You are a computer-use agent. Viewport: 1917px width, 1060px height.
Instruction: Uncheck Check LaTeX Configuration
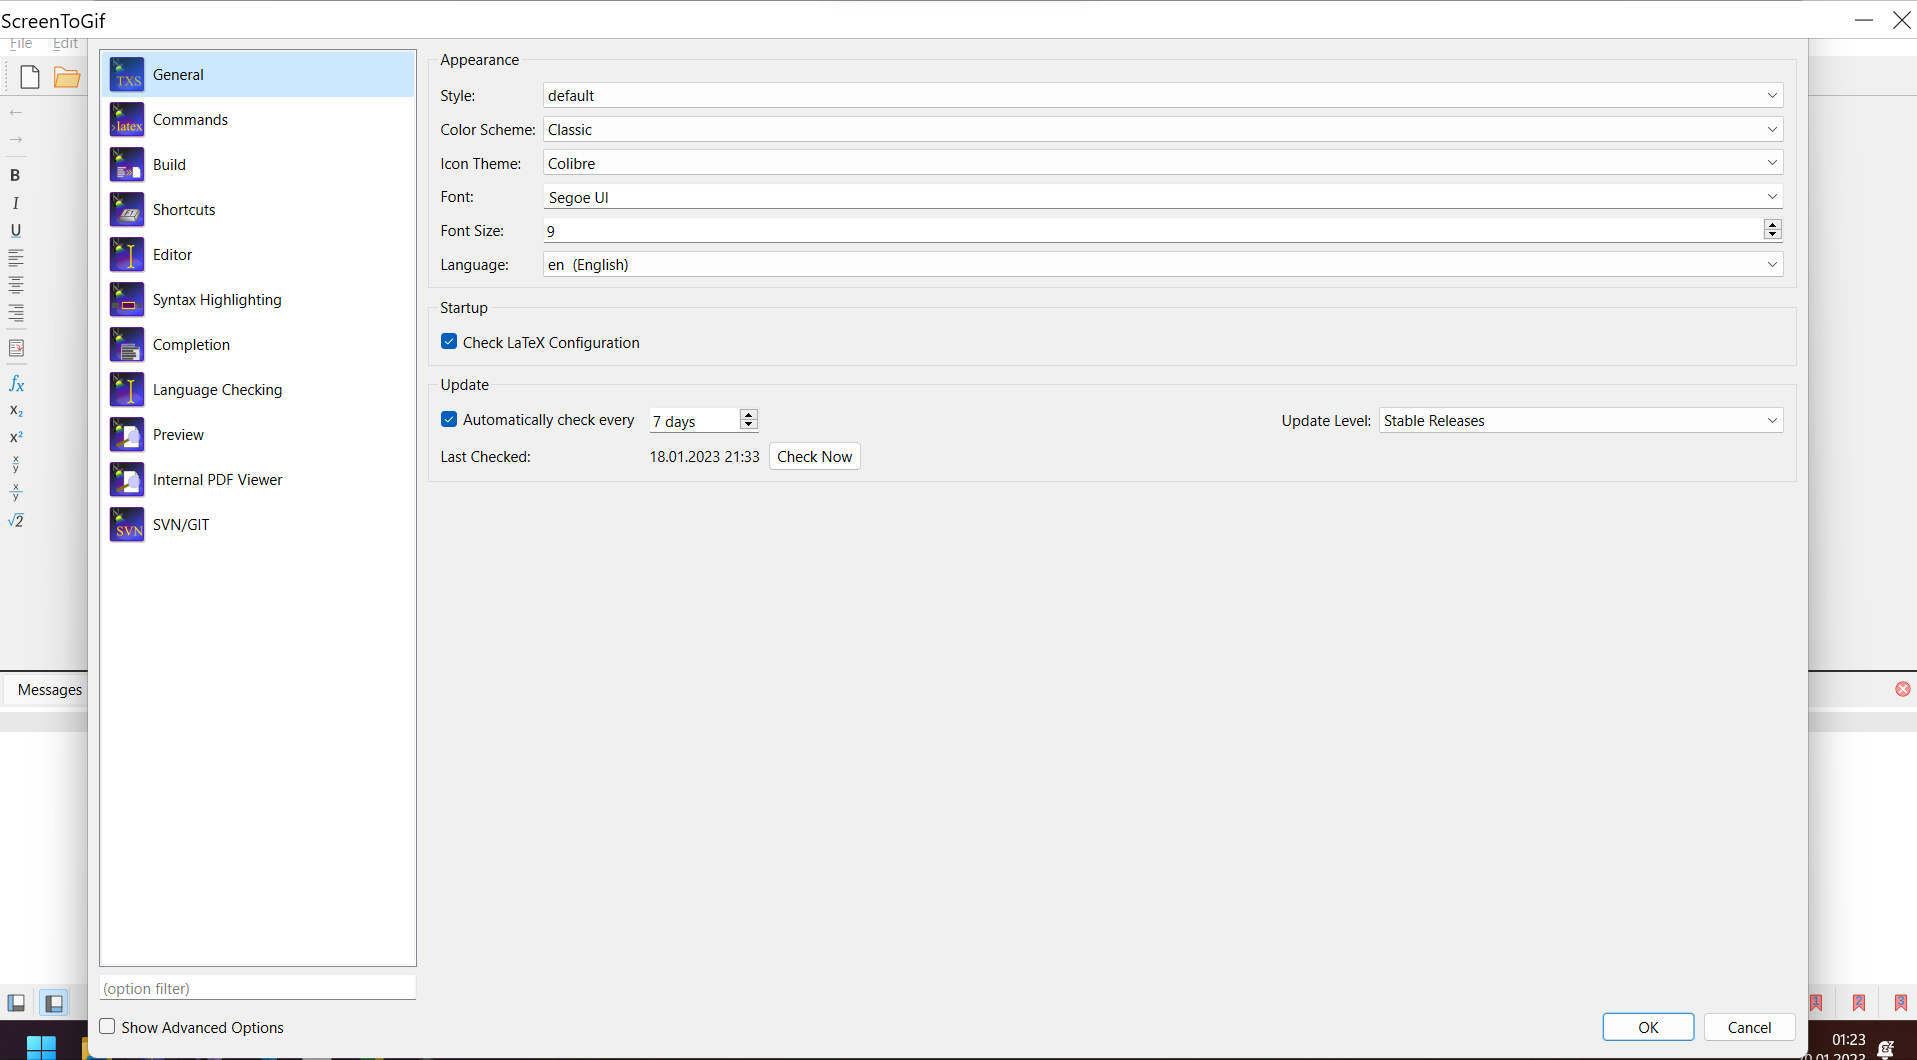449,341
